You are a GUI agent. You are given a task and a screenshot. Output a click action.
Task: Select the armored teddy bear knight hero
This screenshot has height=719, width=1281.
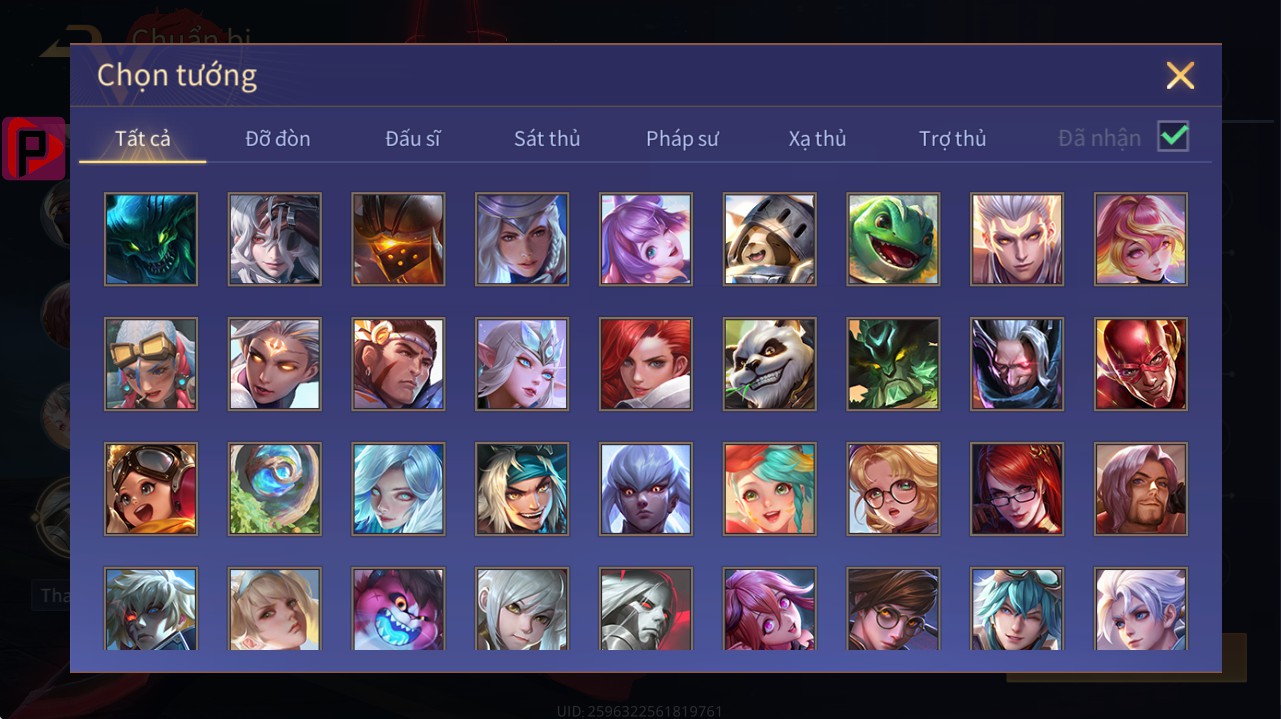769,239
